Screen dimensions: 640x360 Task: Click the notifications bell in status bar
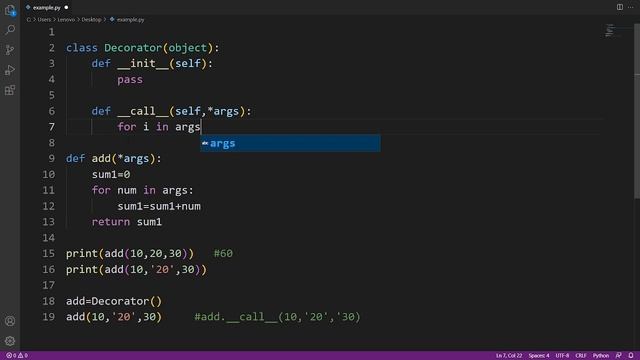click(x=631, y=356)
